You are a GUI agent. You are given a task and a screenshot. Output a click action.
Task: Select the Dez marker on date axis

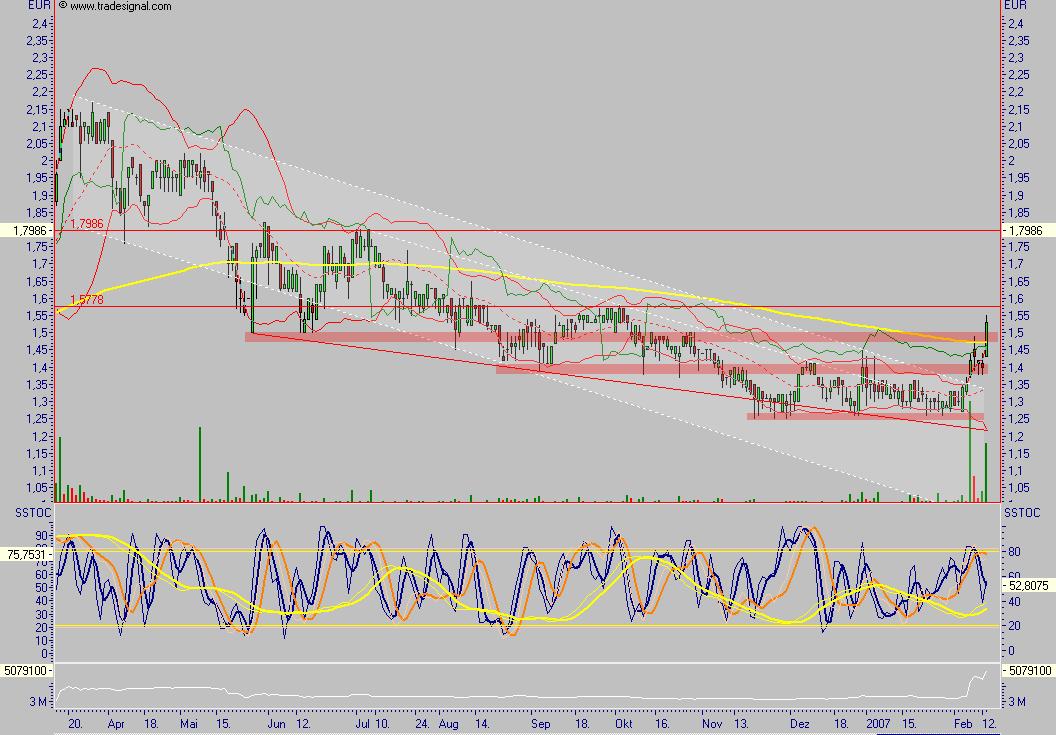799,722
